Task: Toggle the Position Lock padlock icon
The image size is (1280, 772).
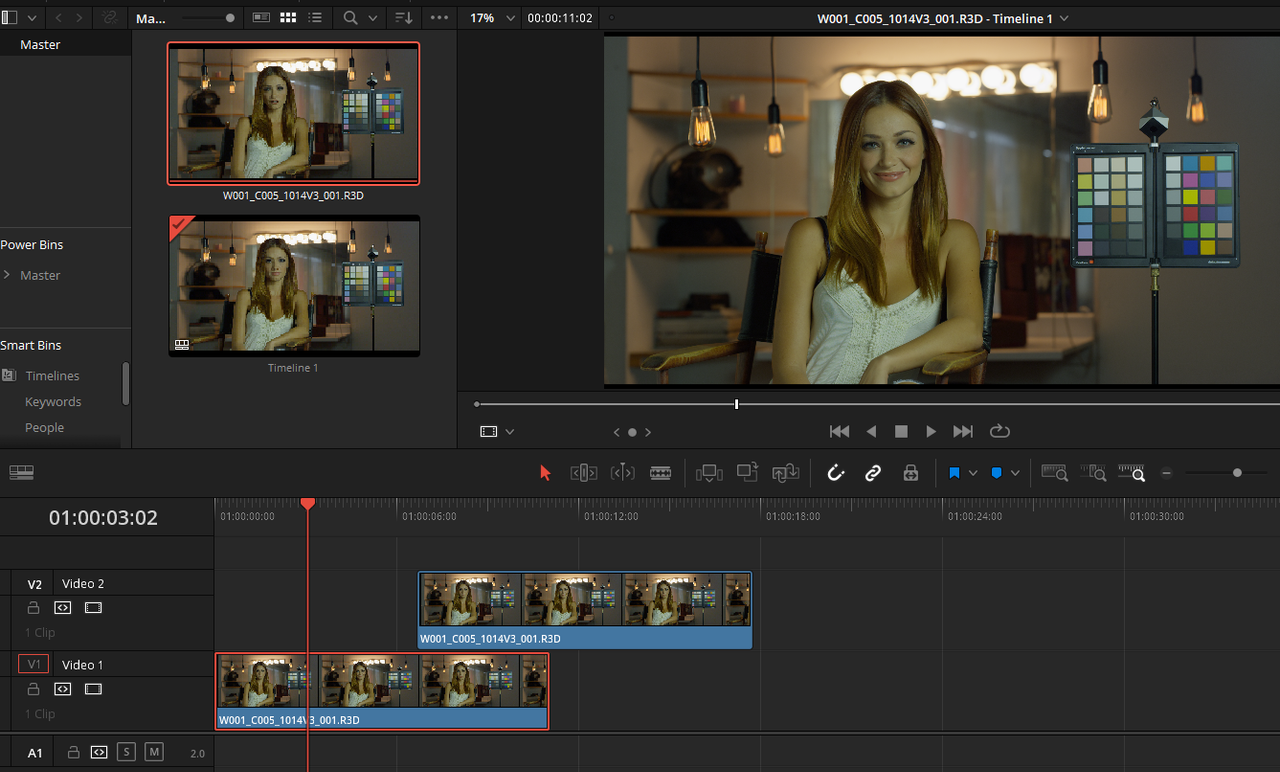Action: (910, 473)
